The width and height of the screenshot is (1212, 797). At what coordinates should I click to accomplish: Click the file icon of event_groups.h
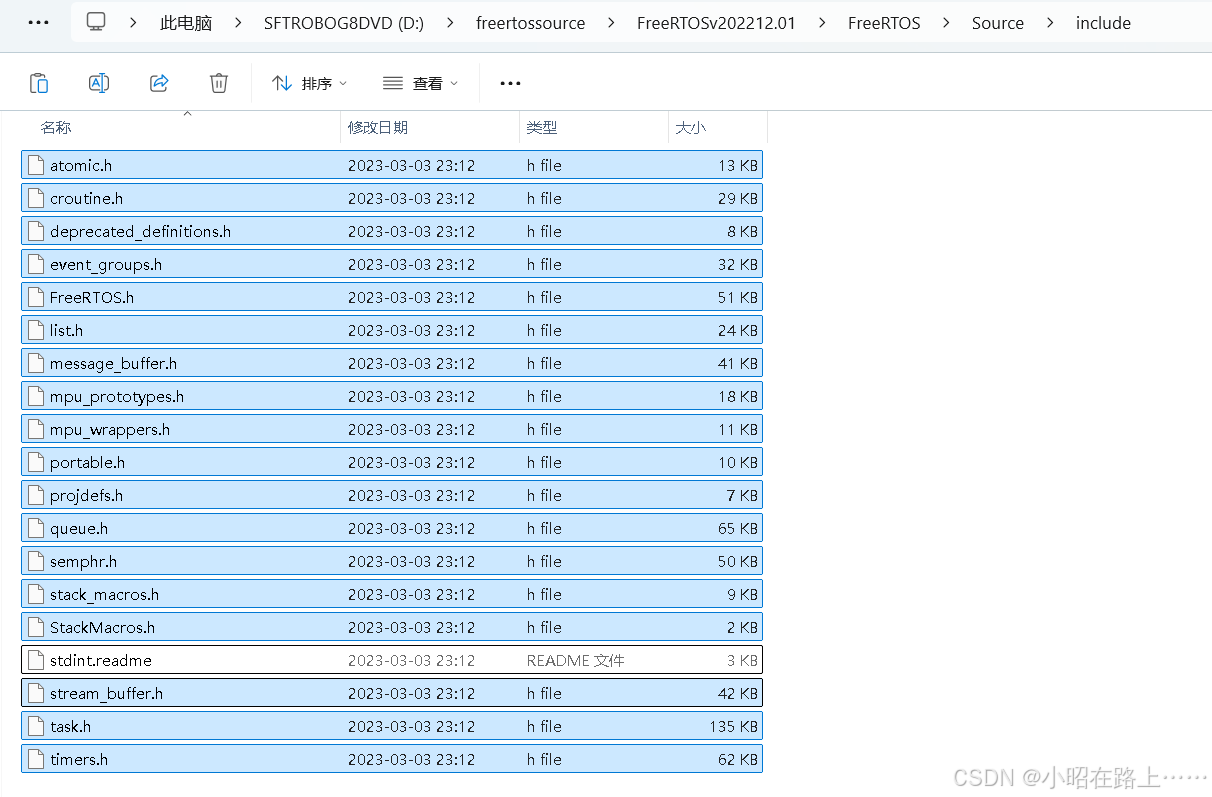coord(36,264)
